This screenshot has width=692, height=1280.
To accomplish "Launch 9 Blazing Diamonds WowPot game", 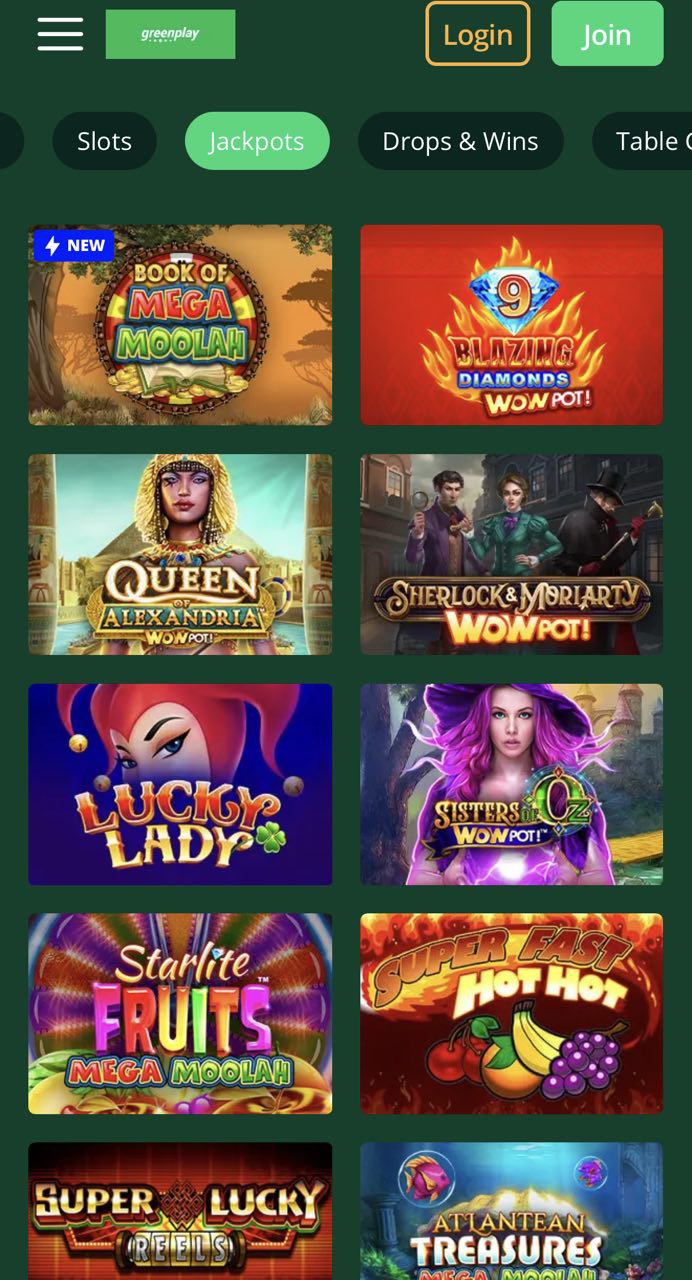I will tap(512, 325).
